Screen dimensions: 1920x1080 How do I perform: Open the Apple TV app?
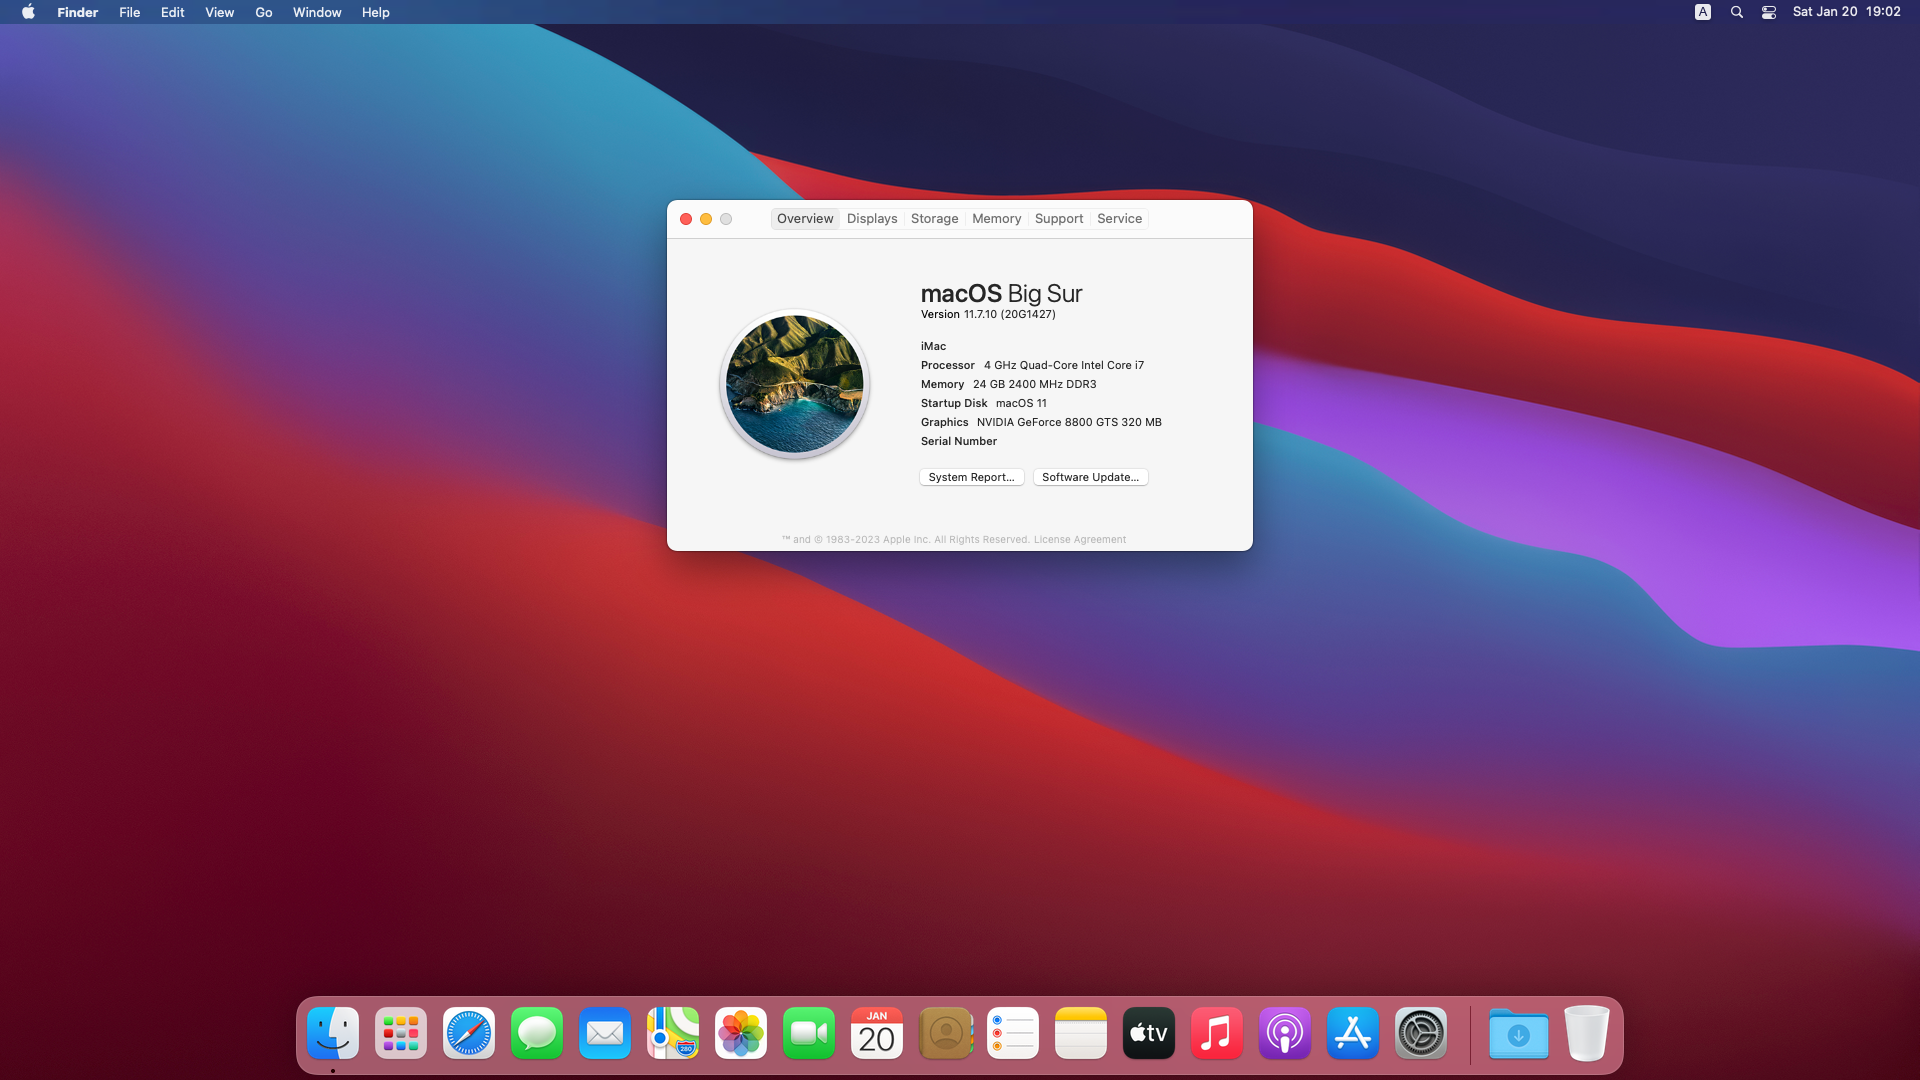1149,1033
